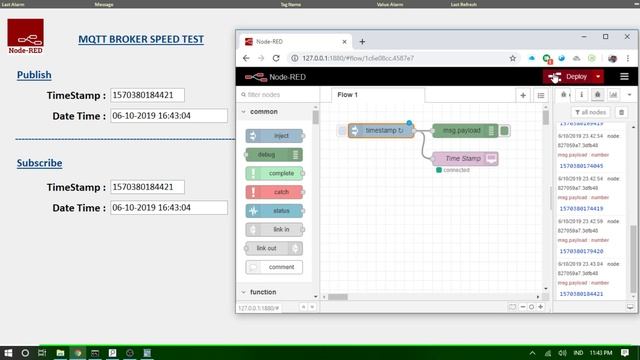Screen dimensions: 640x360
Task: Select the catch node in palette
Action: (x=274, y=192)
